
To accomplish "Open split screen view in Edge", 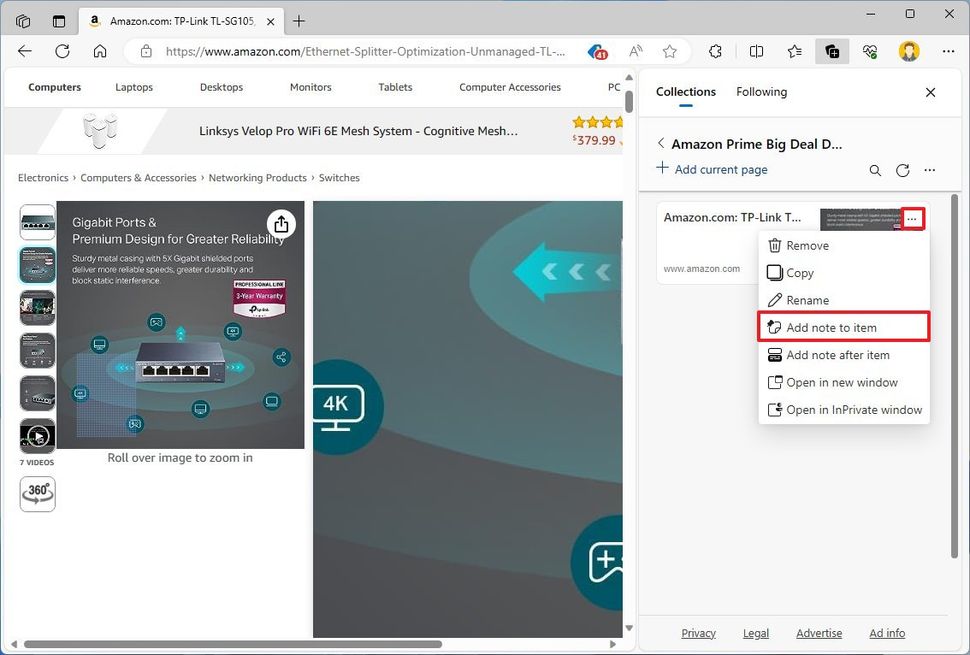I will point(757,51).
